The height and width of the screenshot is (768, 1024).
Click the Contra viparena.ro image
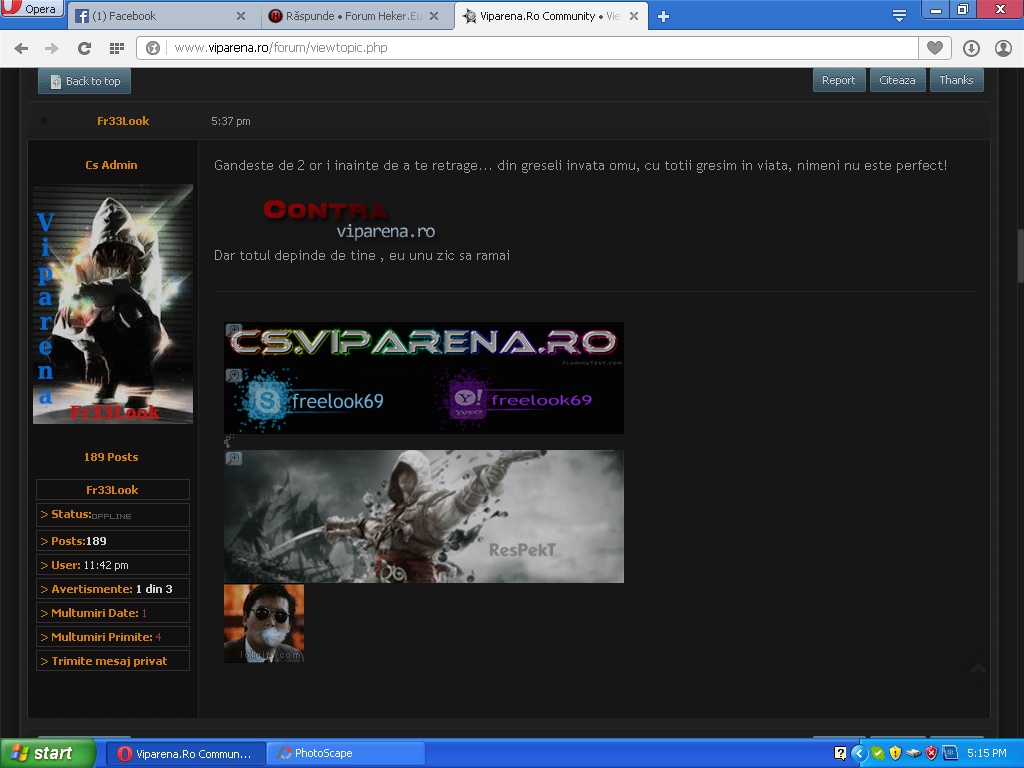[349, 219]
